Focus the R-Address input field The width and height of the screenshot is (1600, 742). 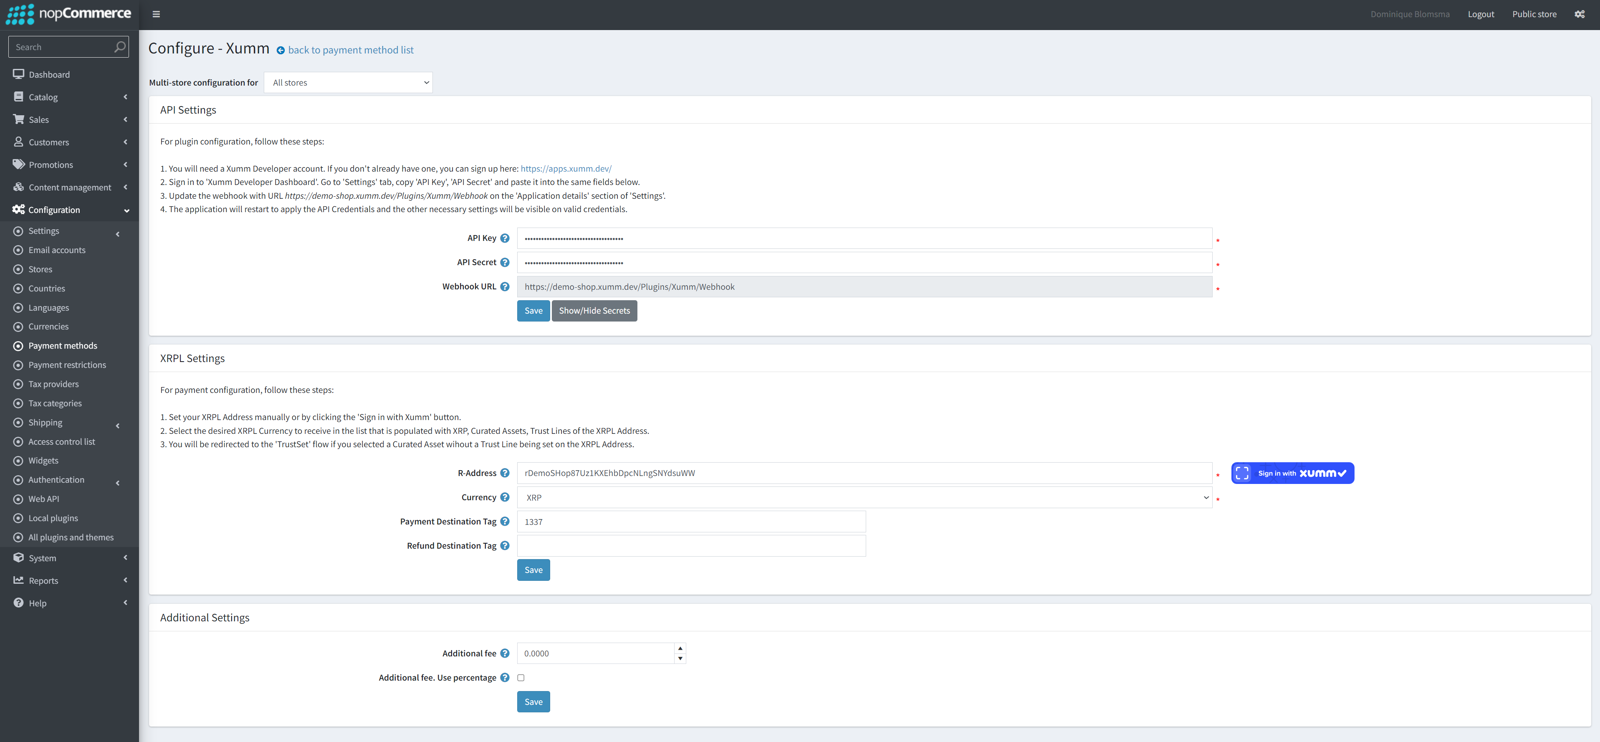(865, 473)
